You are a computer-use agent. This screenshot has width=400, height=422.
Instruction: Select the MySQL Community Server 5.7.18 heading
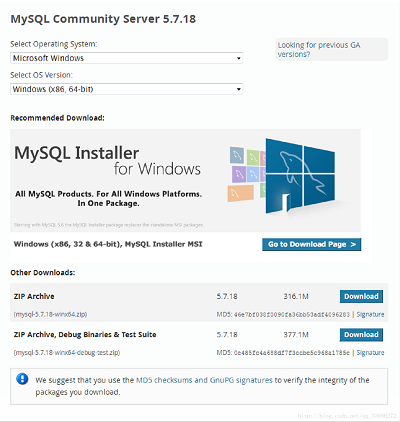click(x=103, y=19)
